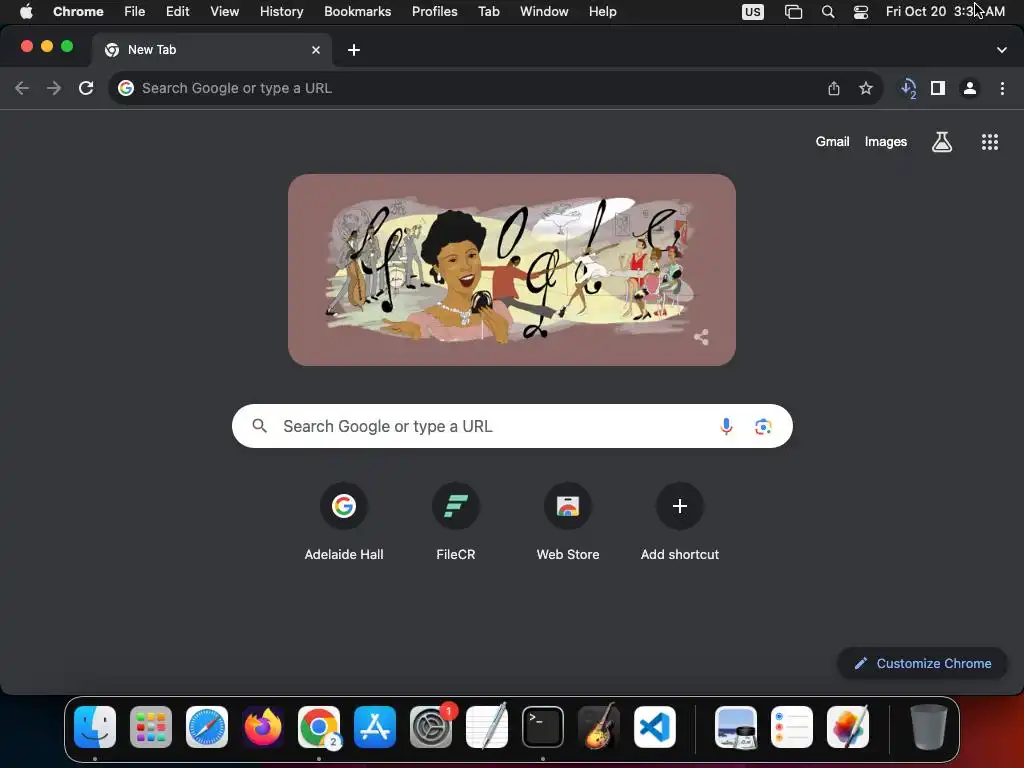1024x768 pixels.
Task: Open the Apple menu
Action: point(26,12)
